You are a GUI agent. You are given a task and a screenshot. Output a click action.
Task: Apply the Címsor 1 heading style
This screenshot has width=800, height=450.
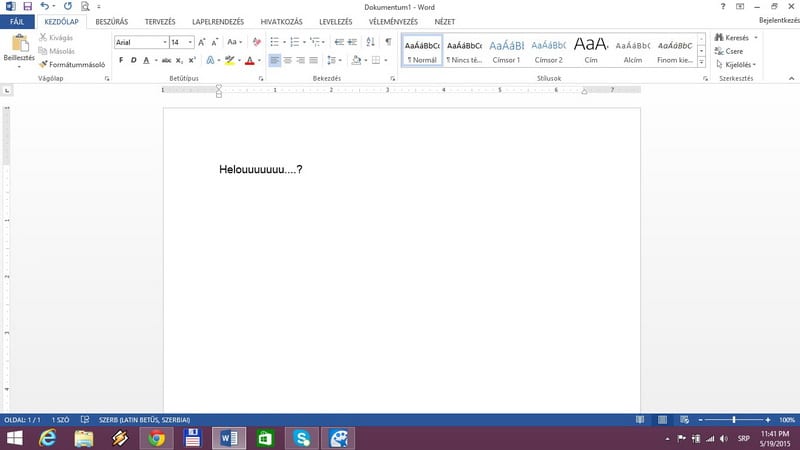(x=507, y=49)
